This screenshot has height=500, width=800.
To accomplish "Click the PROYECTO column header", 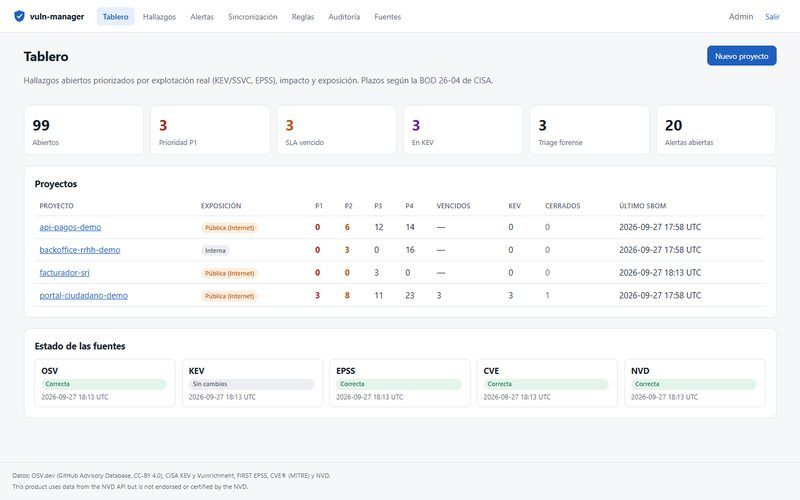I will click(57, 206).
